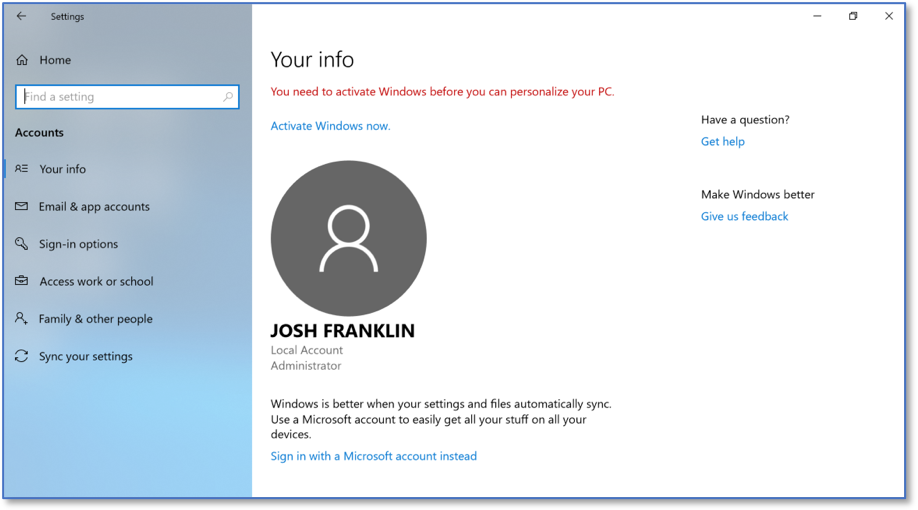
Task: Click the back arrow in Settings
Action: click(x=22, y=16)
